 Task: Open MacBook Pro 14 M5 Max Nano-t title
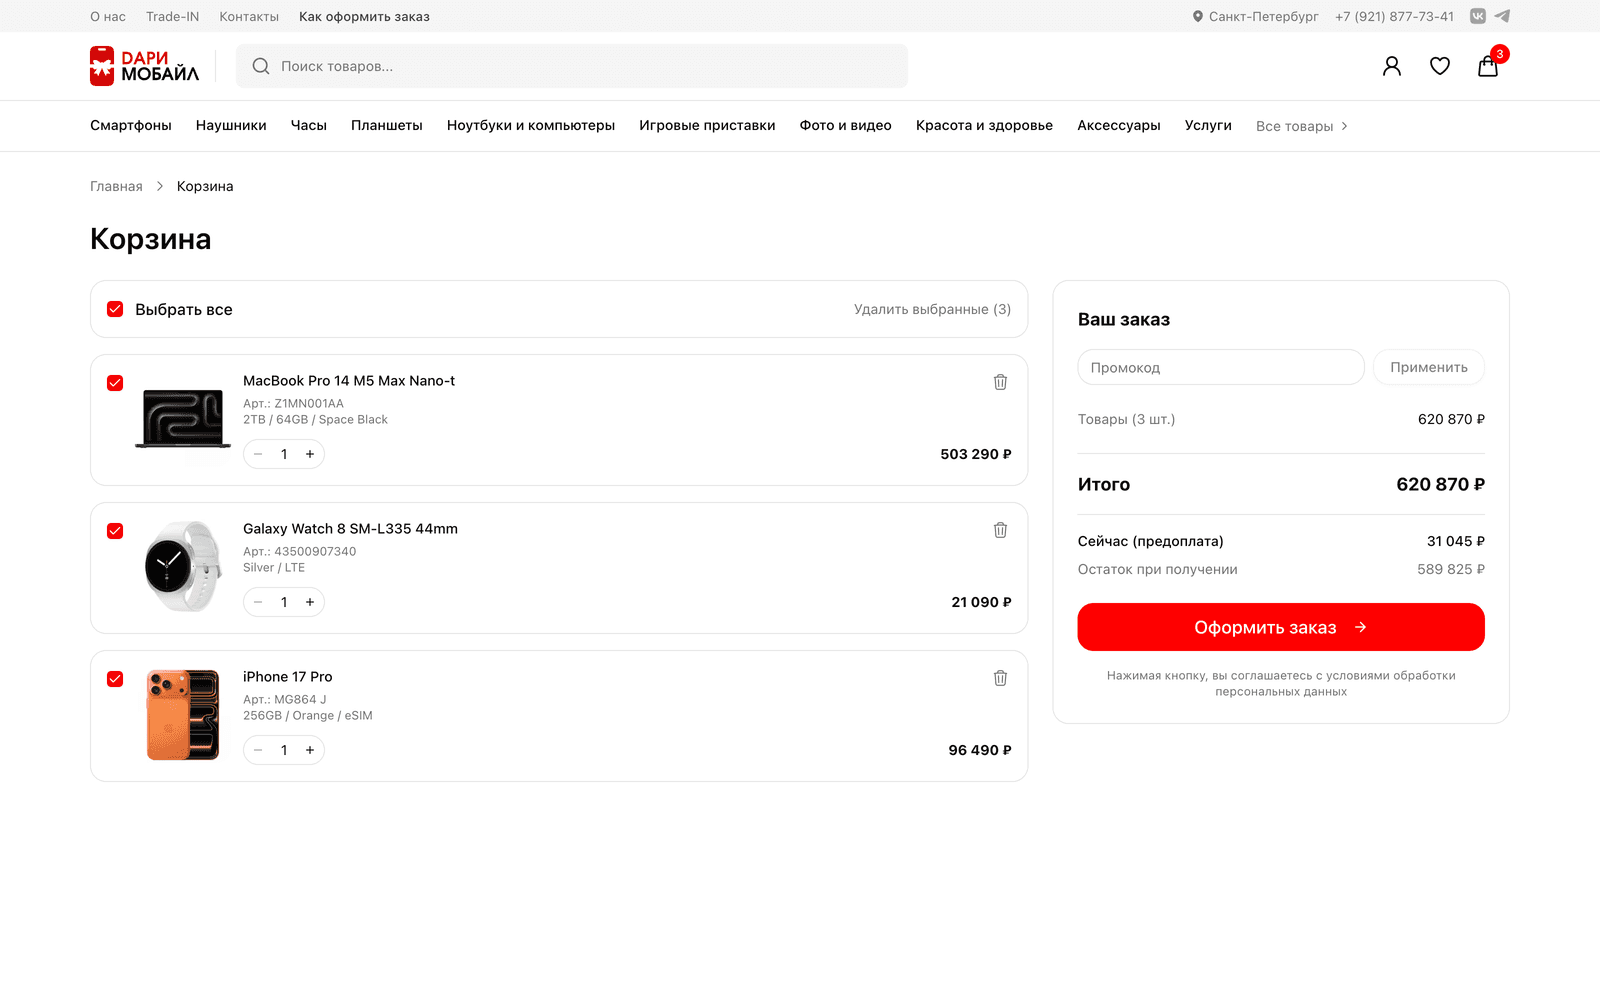(349, 381)
